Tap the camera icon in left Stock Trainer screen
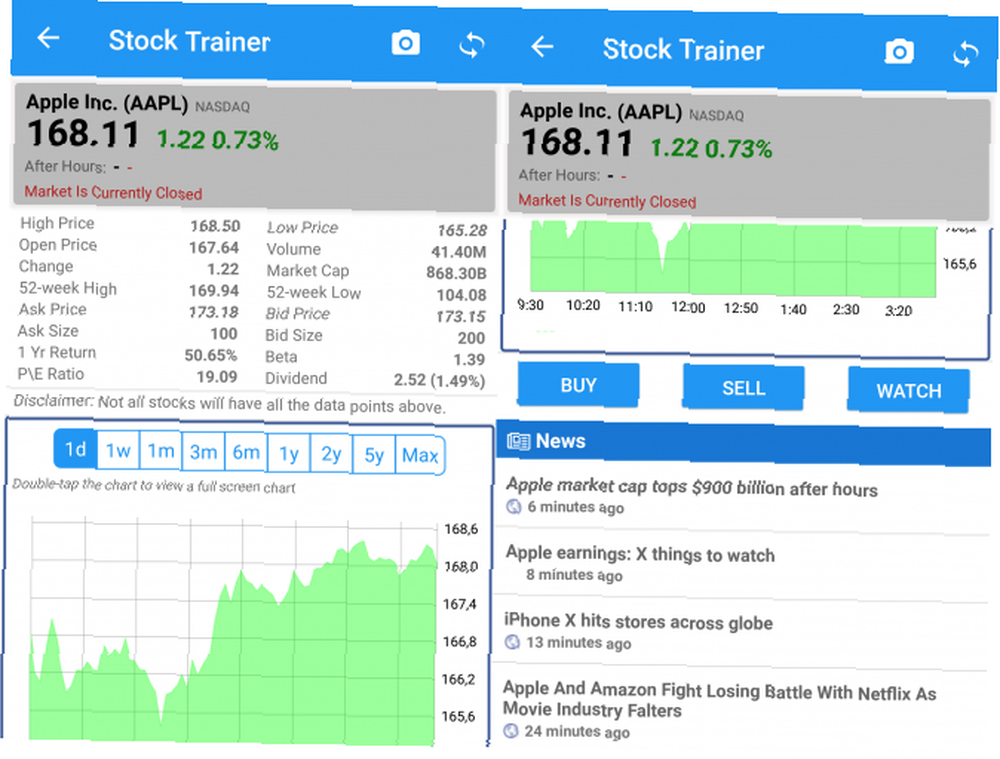Viewport: 1000px width, 759px height. point(406,43)
